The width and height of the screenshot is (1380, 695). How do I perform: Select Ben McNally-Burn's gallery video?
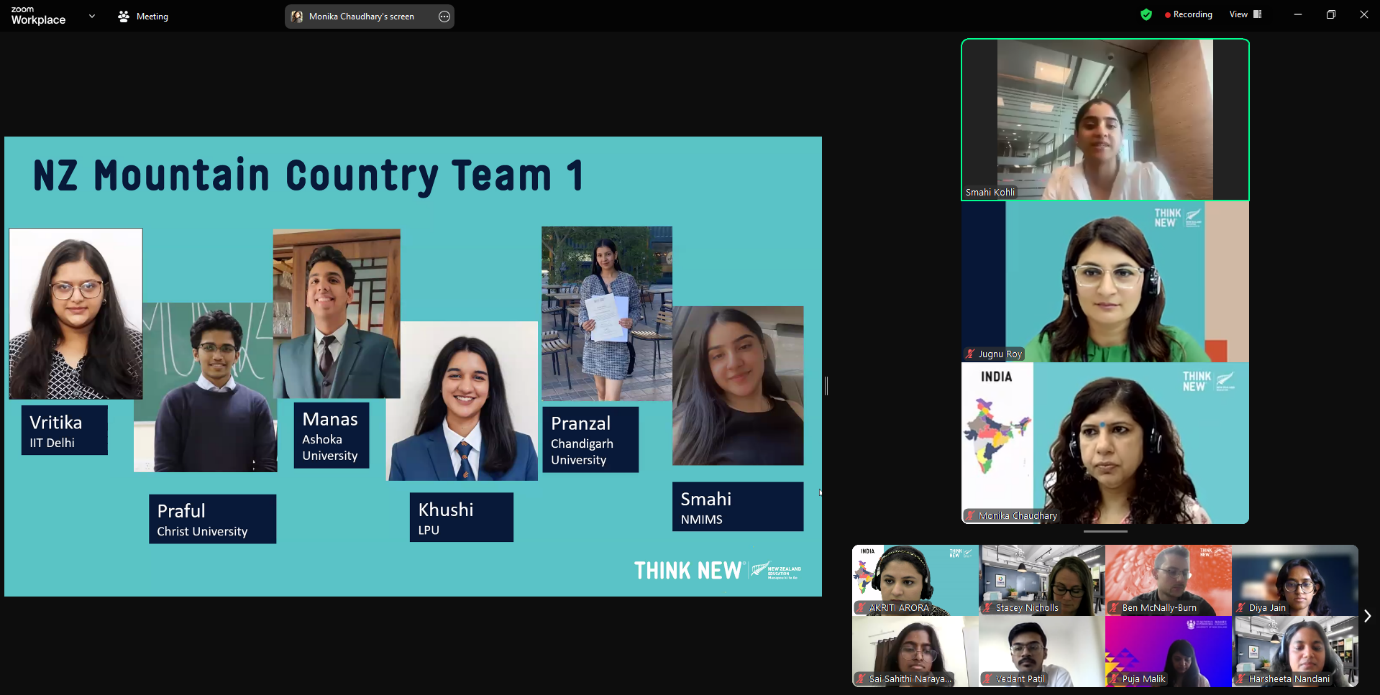click(1168, 580)
